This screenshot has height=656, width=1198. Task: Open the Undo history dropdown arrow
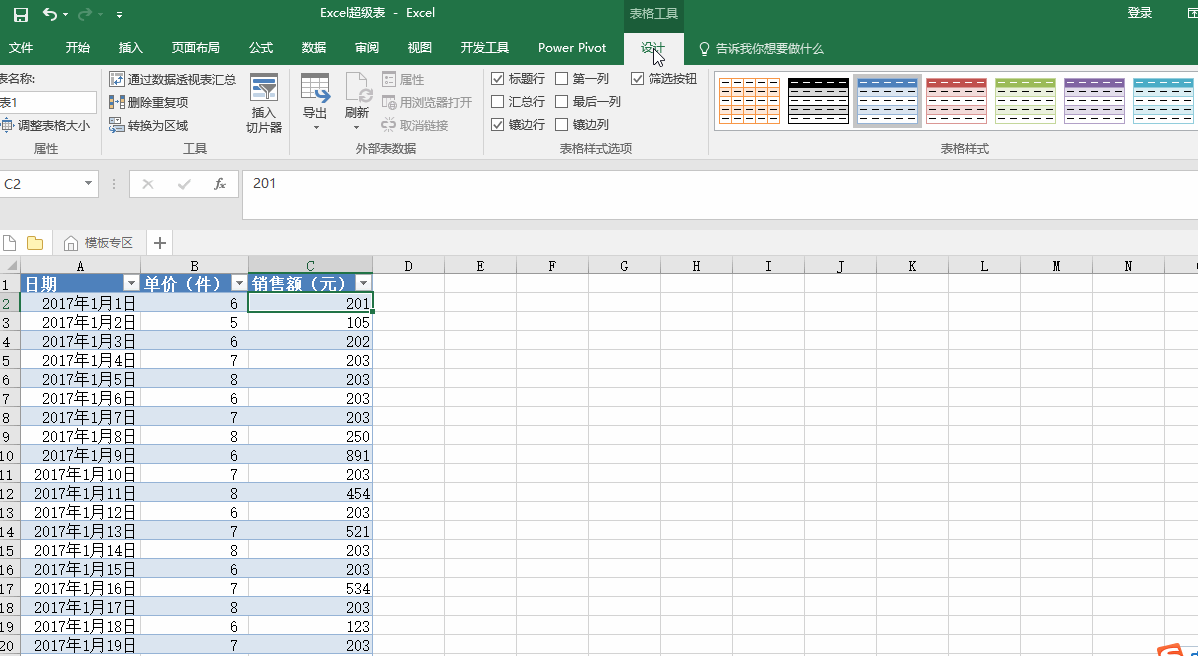[x=66, y=15]
